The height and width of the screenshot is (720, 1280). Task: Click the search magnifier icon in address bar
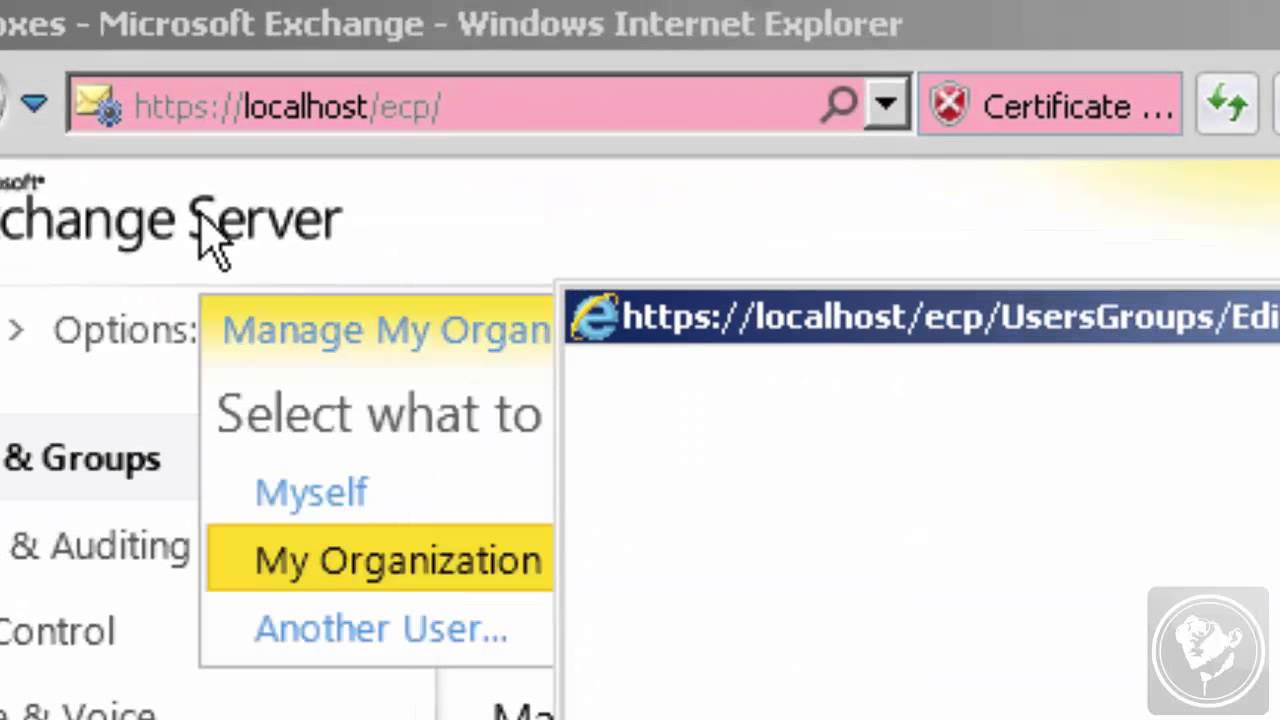tap(839, 104)
